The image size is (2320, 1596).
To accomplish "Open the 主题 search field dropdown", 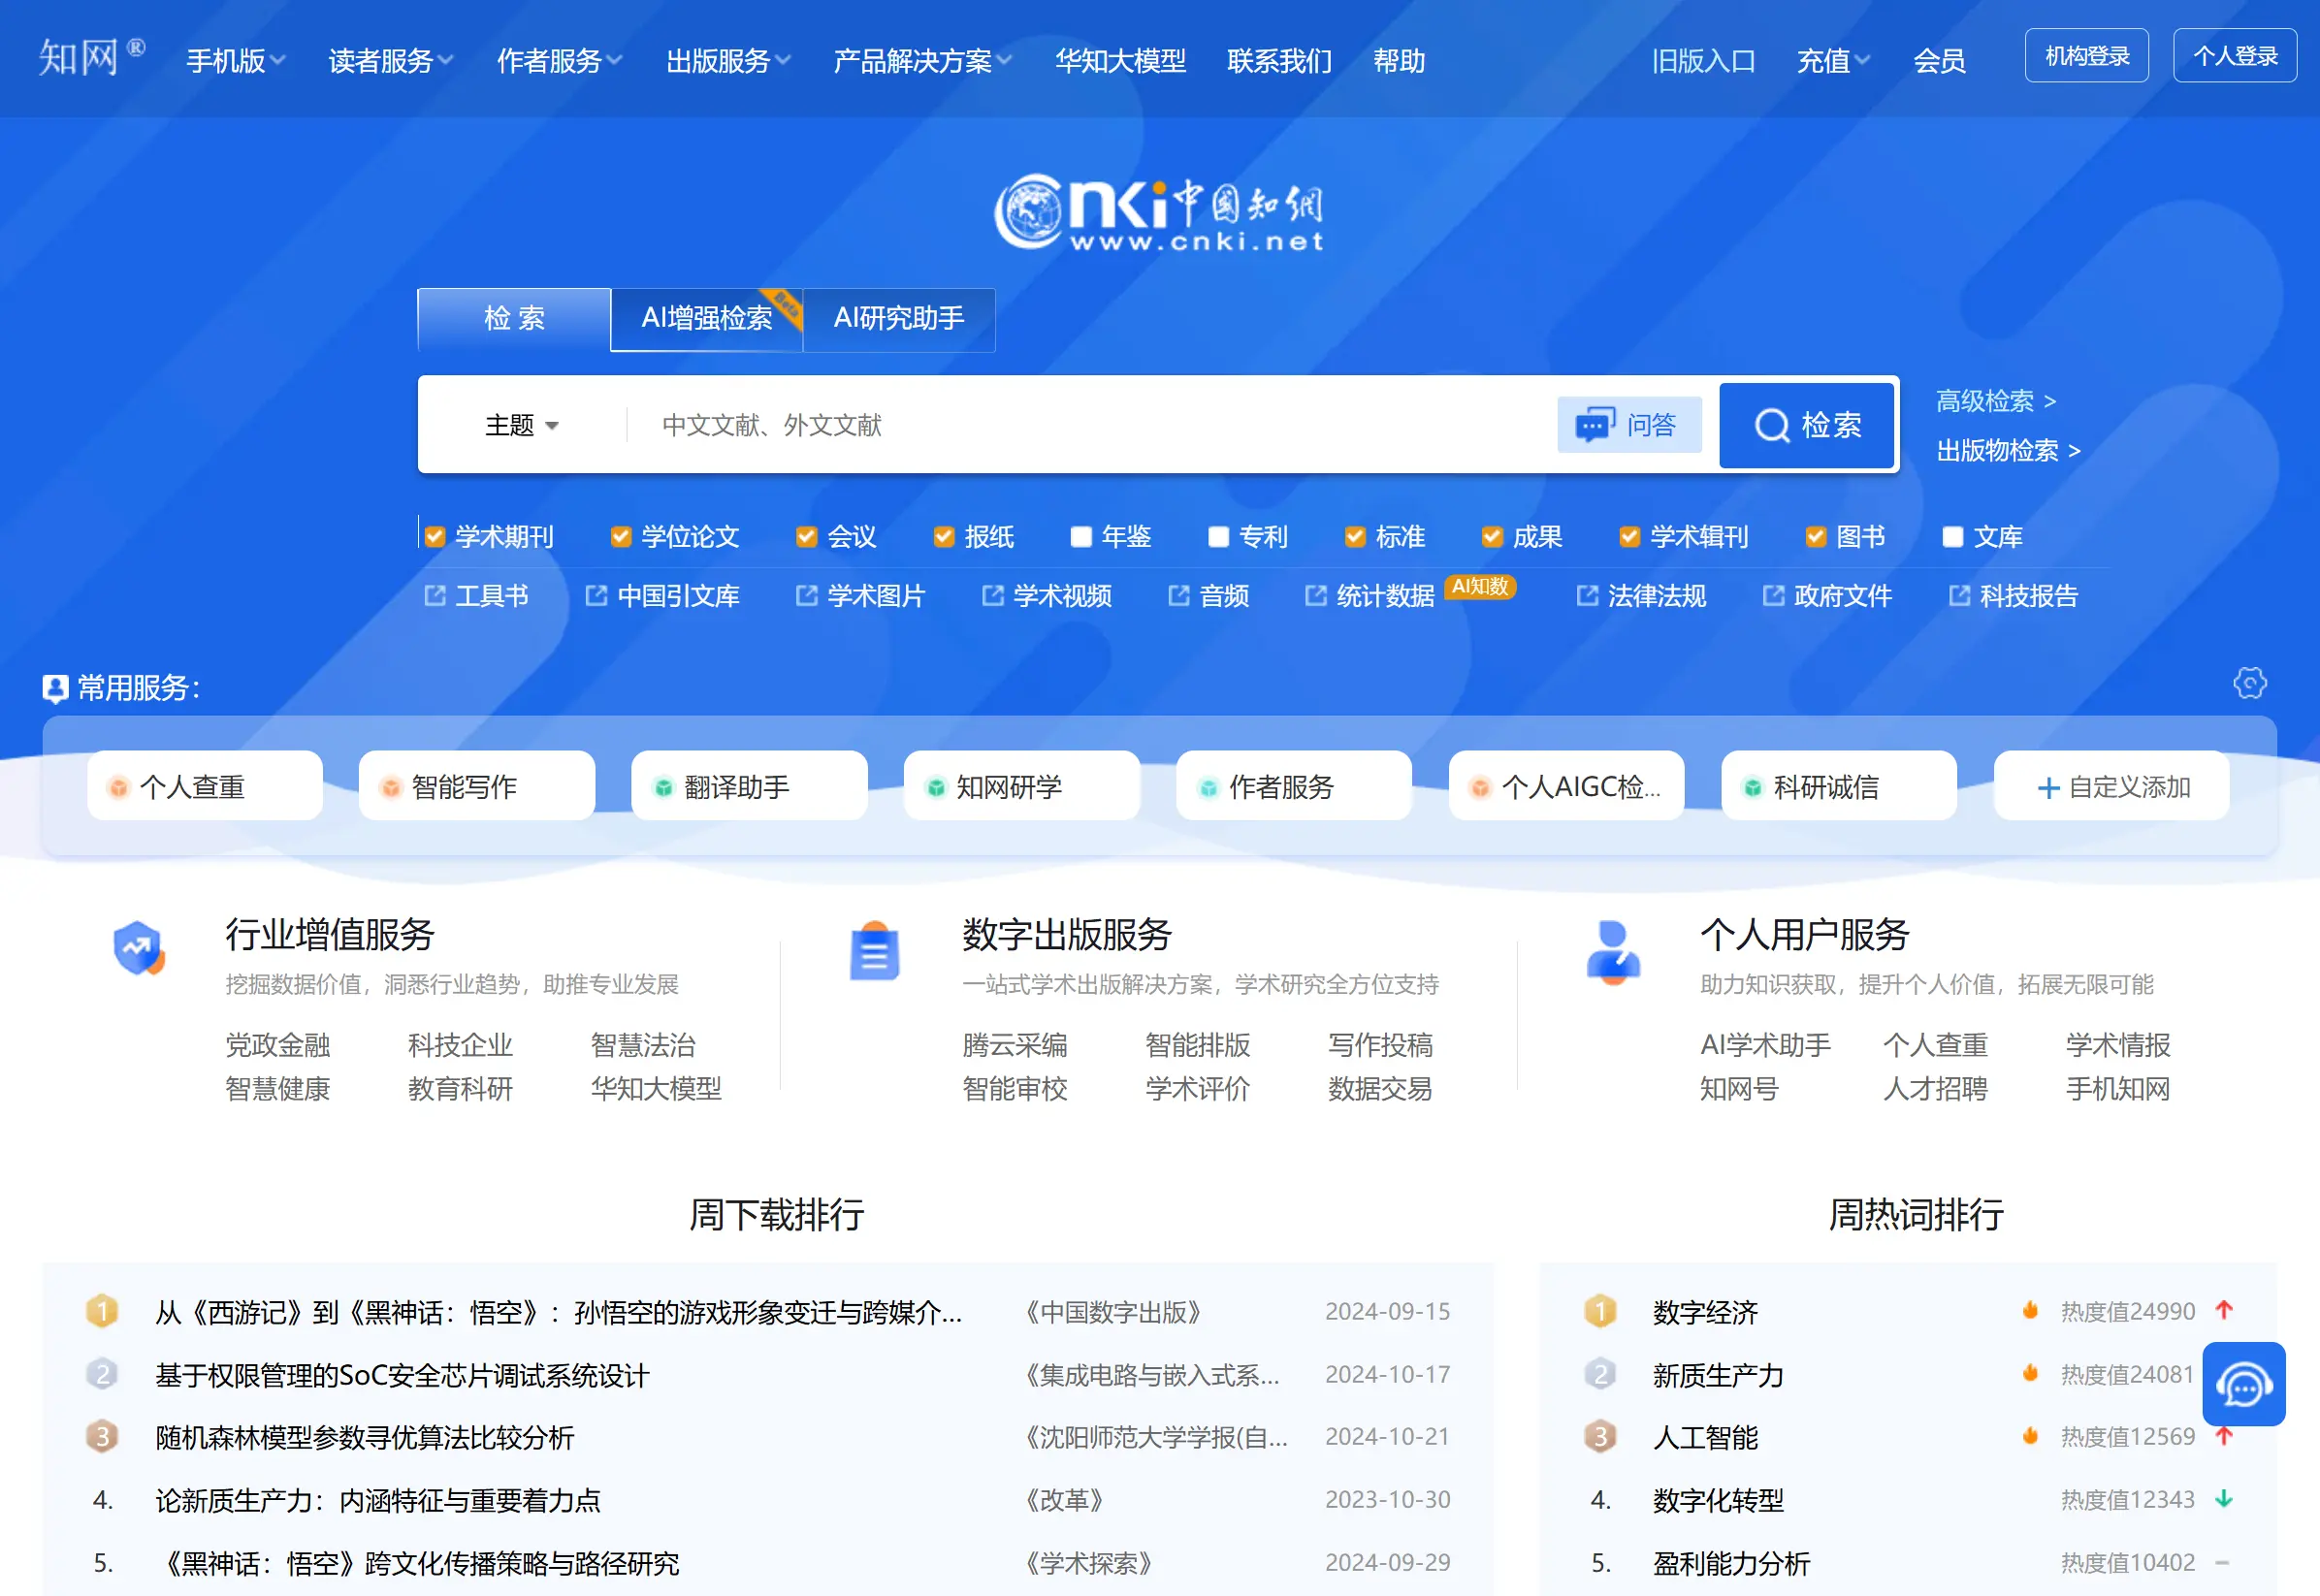I will tap(521, 425).
